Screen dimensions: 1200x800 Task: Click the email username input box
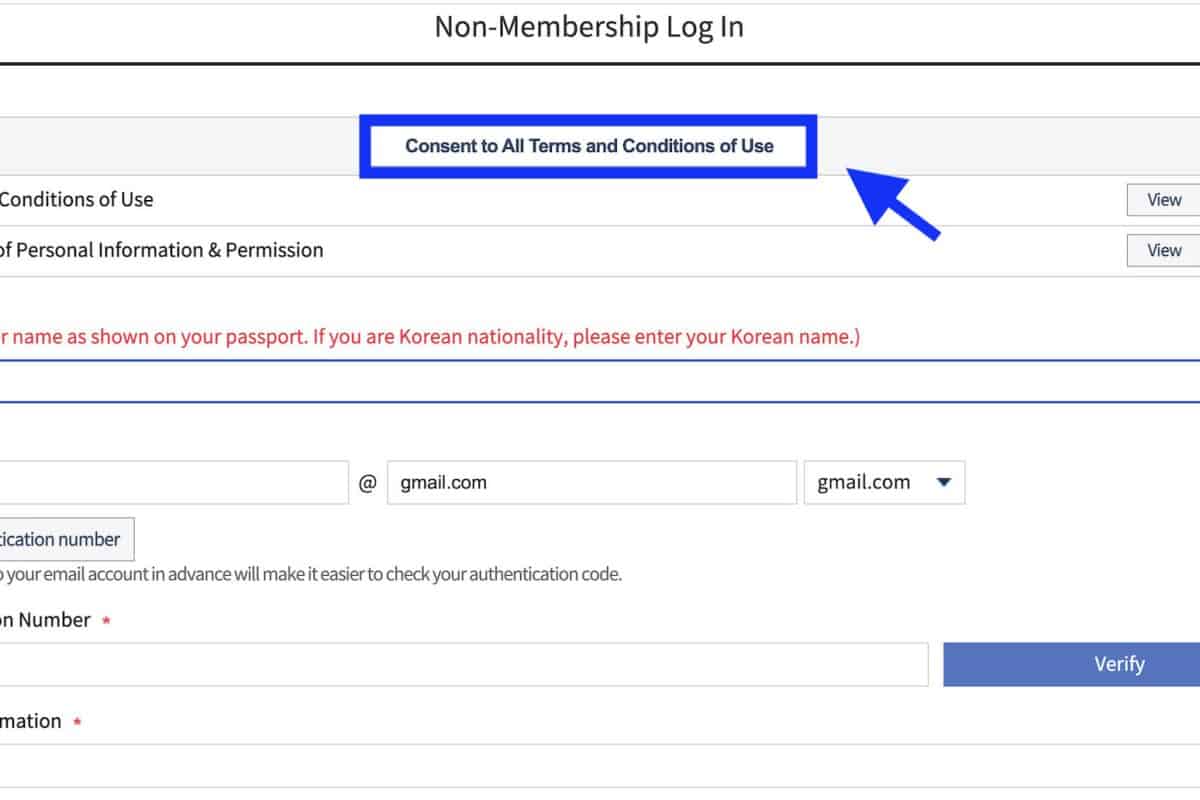(173, 483)
